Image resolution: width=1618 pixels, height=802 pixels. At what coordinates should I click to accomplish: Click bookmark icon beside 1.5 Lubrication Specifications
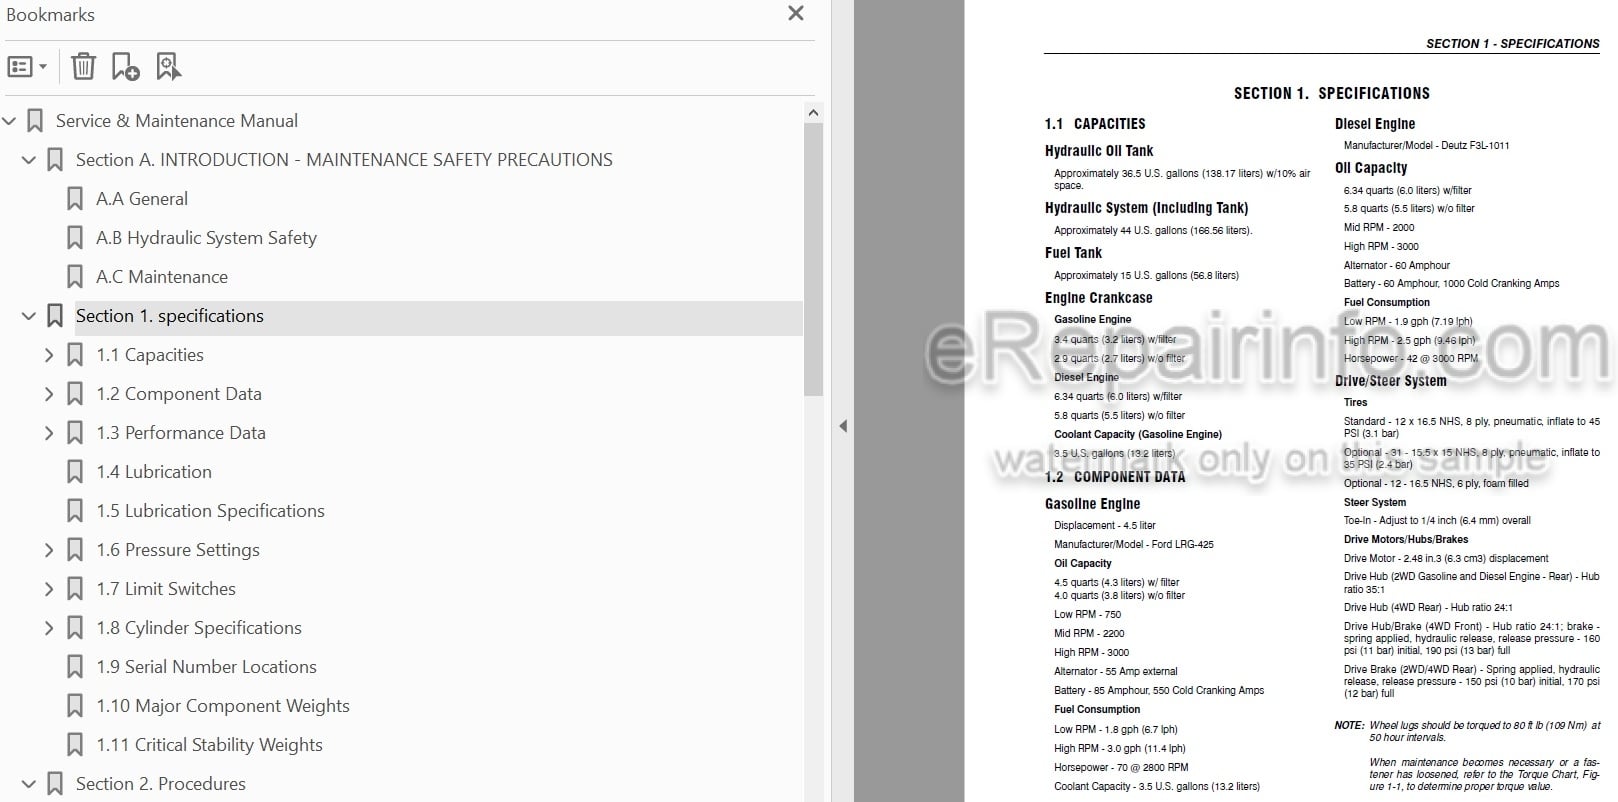75,511
